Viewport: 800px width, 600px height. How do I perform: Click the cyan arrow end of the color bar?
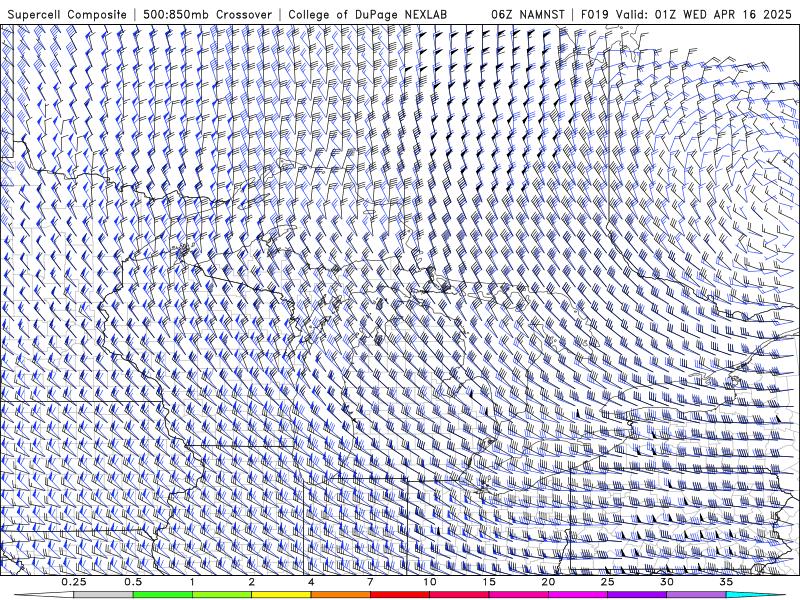(756, 595)
